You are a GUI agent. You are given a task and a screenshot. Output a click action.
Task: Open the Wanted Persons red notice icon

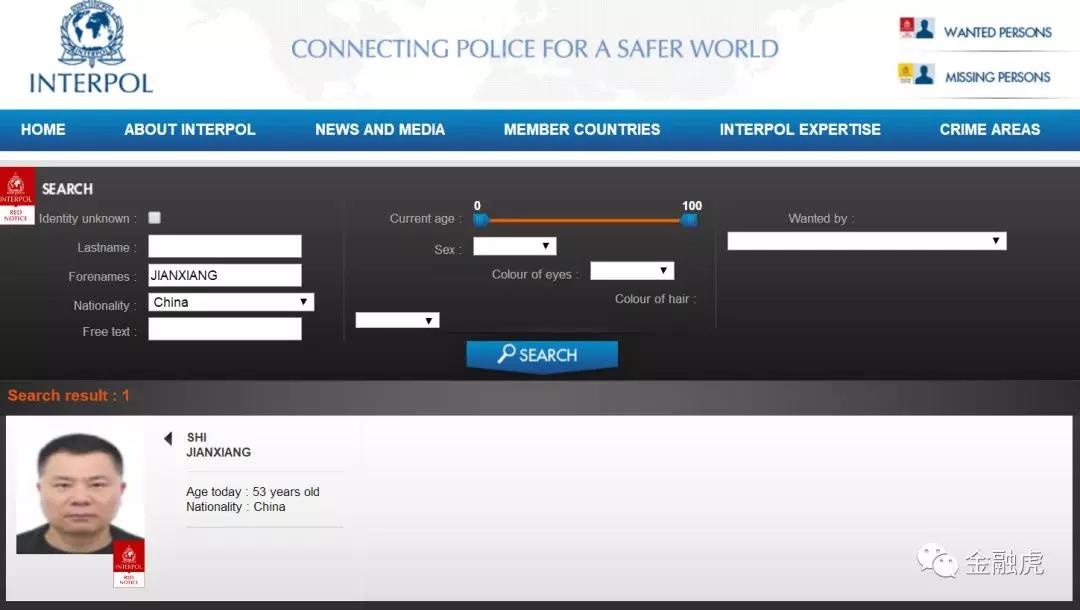pos(915,30)
